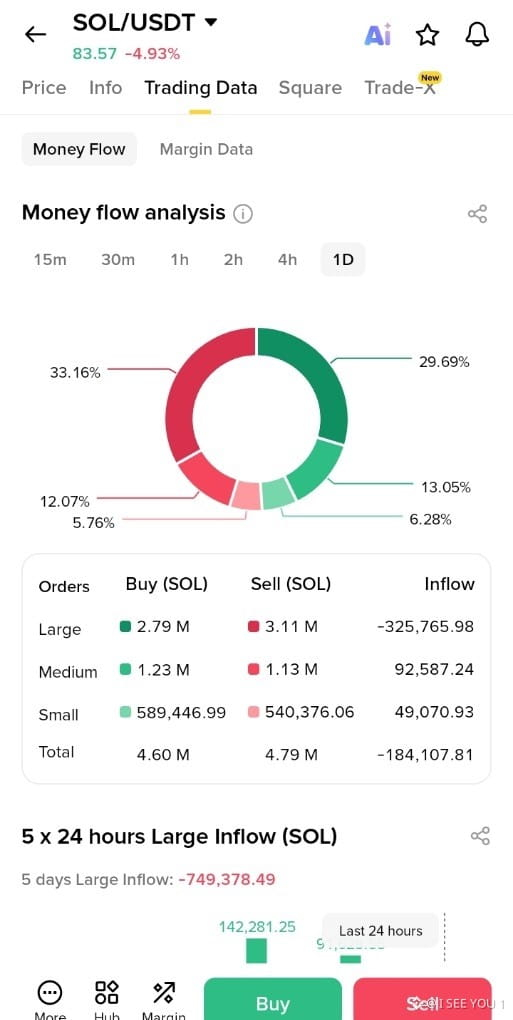Select the 1D timeframe
Viewport: 513px width, 1020px height.
point(343,260)
